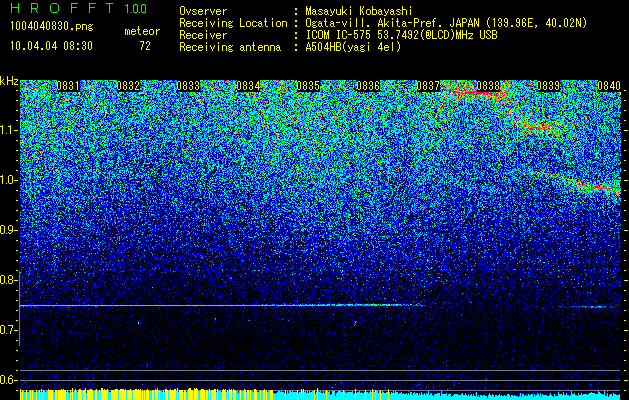Click the 0840 time marker

pos(609,86)
